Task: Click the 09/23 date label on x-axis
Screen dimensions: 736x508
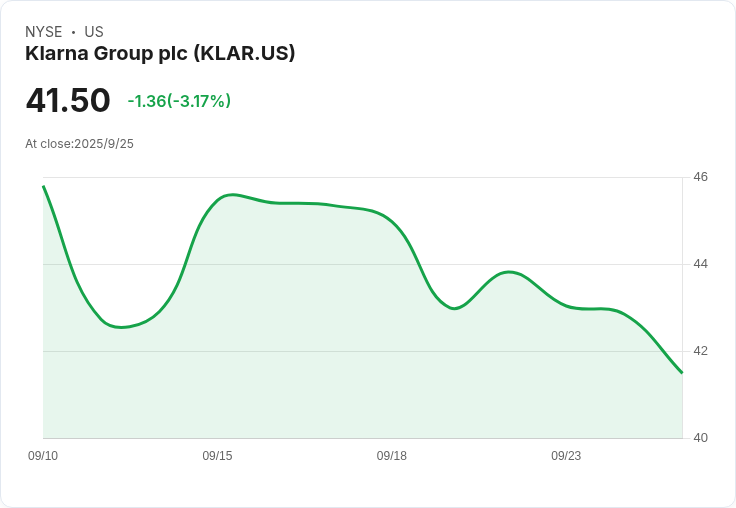Action: tap(566, 456)
